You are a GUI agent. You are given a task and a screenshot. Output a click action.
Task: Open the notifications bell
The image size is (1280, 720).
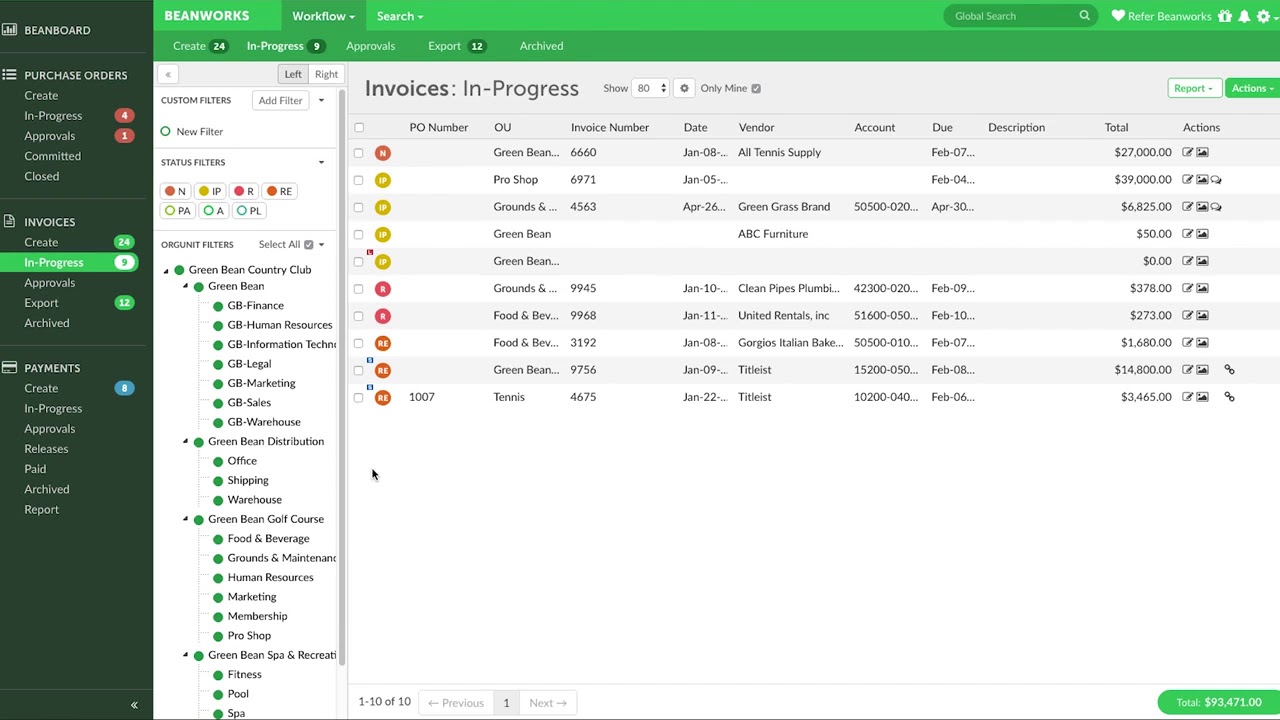click(x=1244, y=16)
